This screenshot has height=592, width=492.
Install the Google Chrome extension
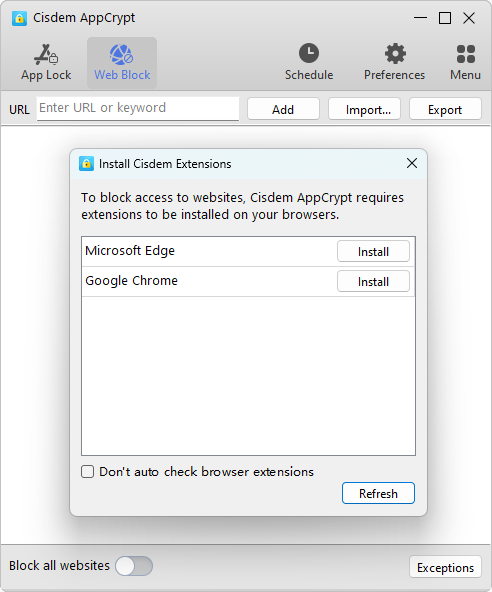point(373,281)
